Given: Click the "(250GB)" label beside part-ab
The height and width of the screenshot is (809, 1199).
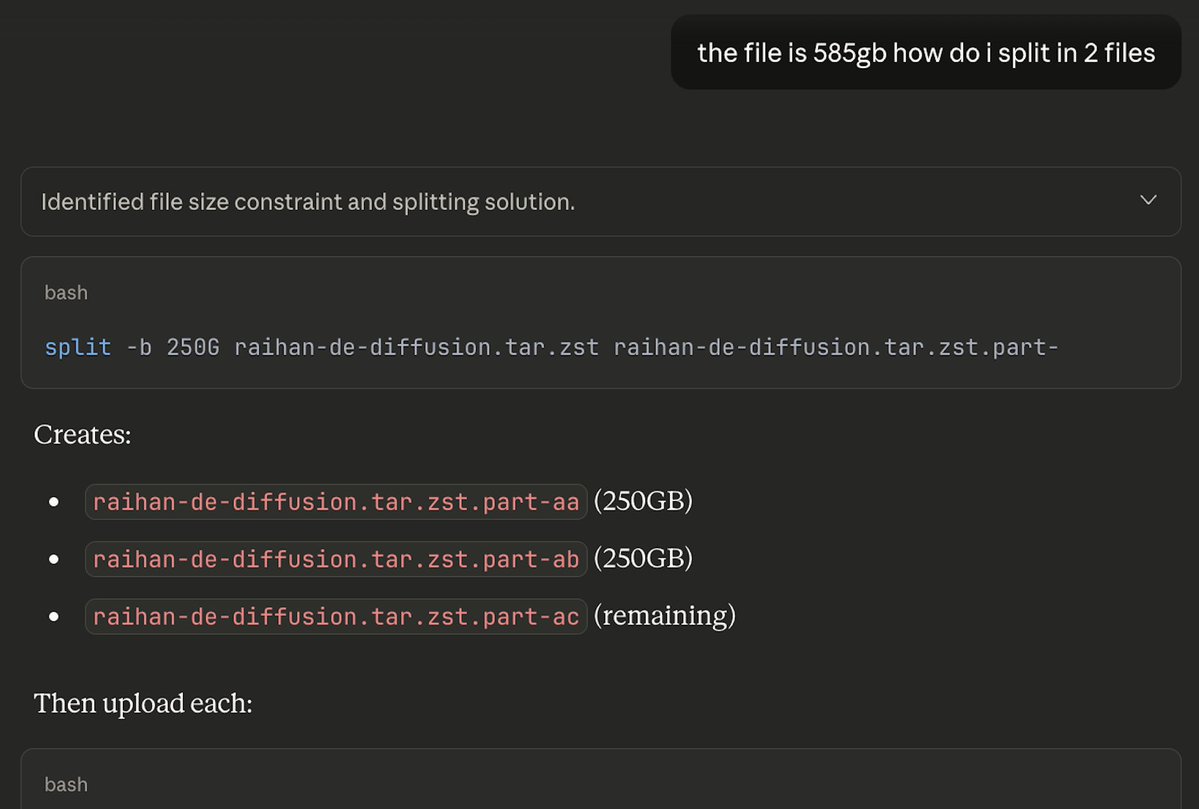Looking at the screenshot, I should click(x=643, y=559).
